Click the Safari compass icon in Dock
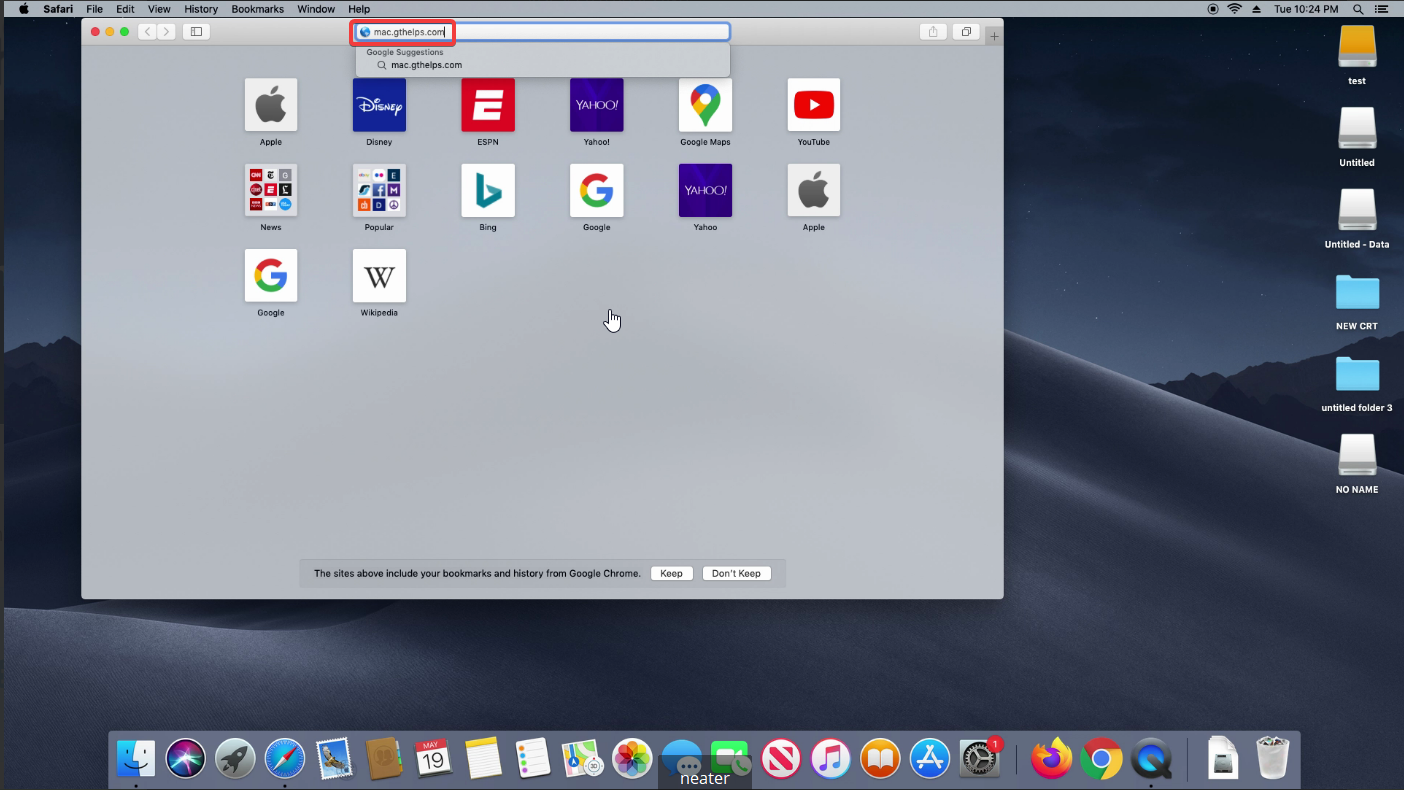Viewport: 1404px width, 790px height. click(x=285, y=760)
